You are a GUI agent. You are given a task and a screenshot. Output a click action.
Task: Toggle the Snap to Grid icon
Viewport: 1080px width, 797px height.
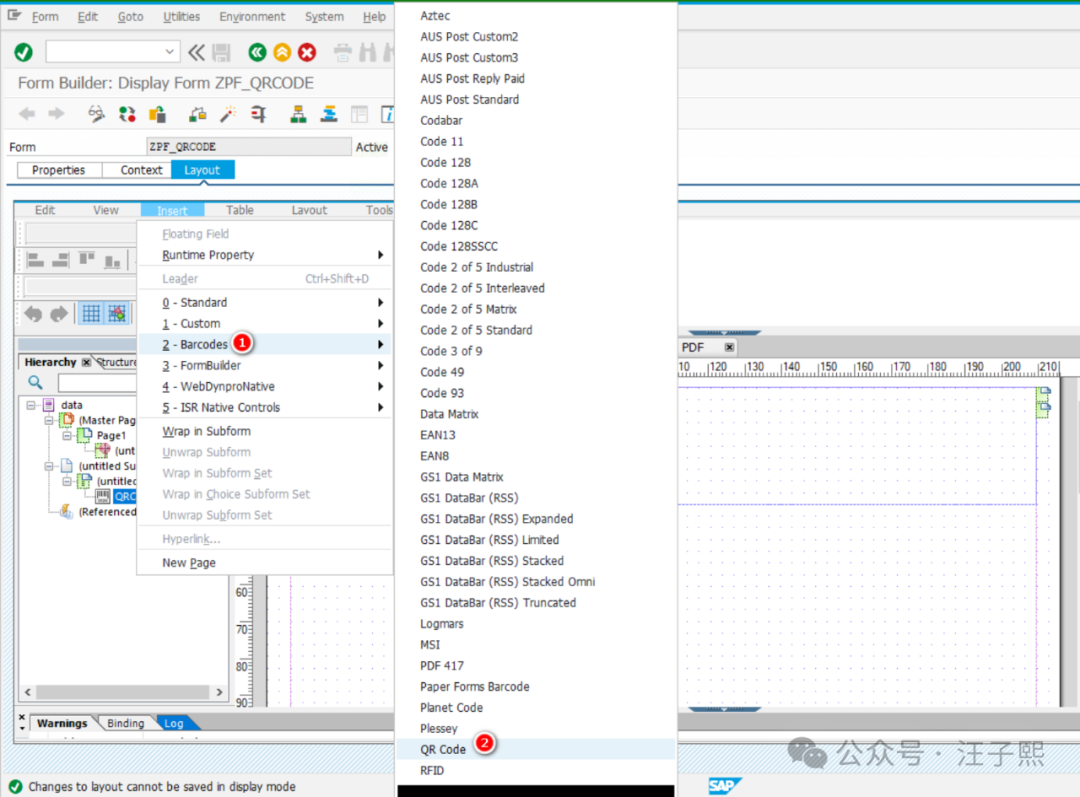pyautogui.click(x=117, y=314)
